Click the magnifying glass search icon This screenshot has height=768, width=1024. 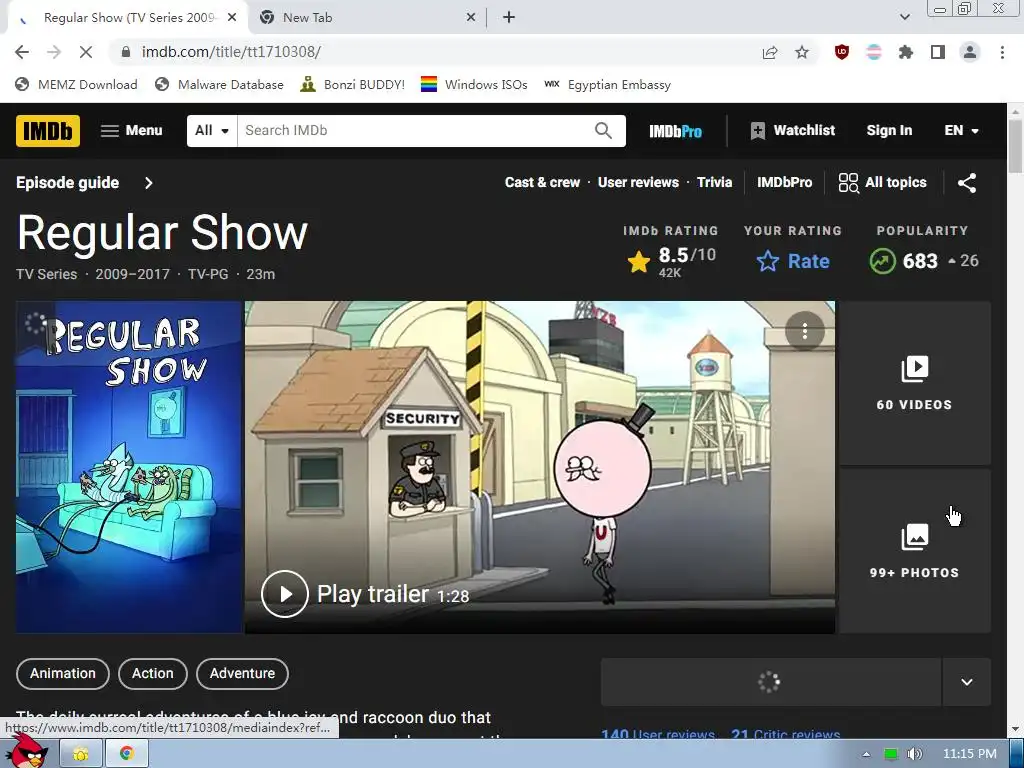click(x=603, y=131)
